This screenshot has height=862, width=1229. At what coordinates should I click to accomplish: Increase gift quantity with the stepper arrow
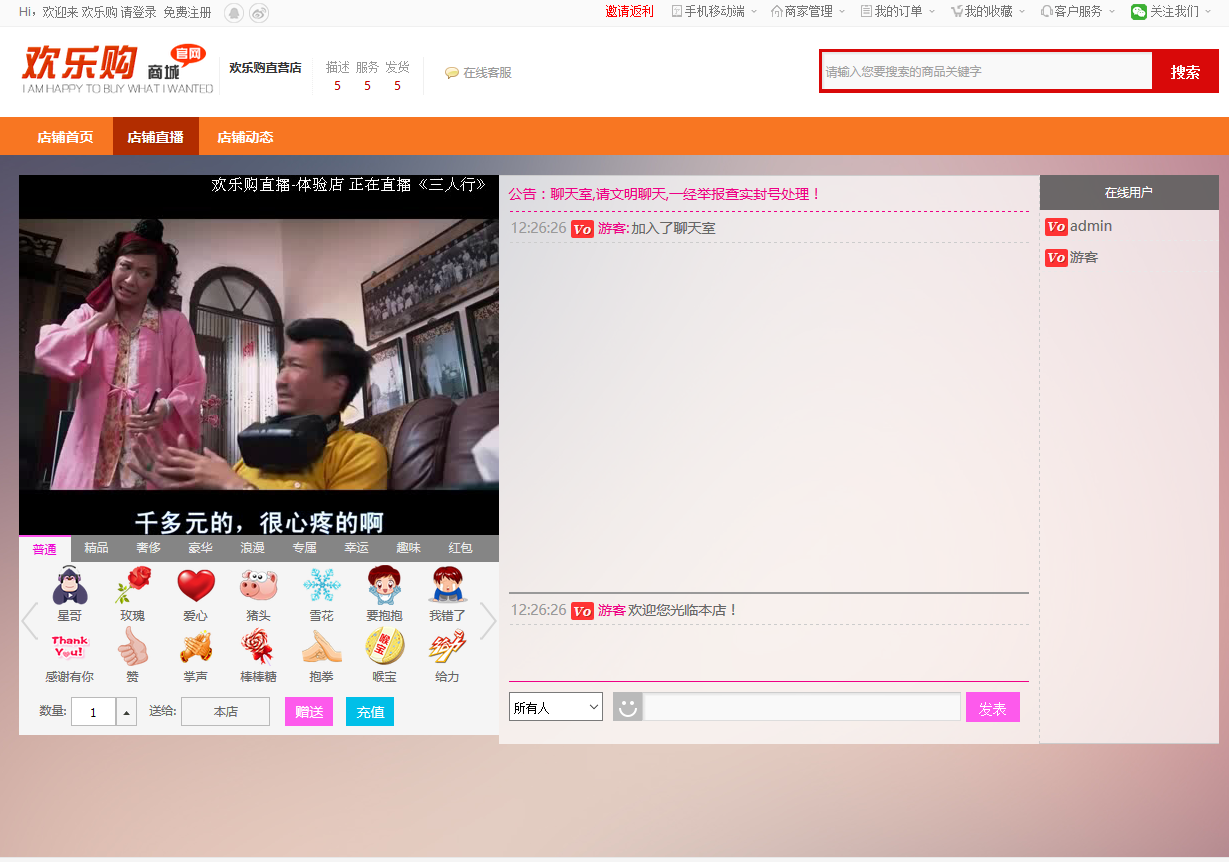(127, 712)
